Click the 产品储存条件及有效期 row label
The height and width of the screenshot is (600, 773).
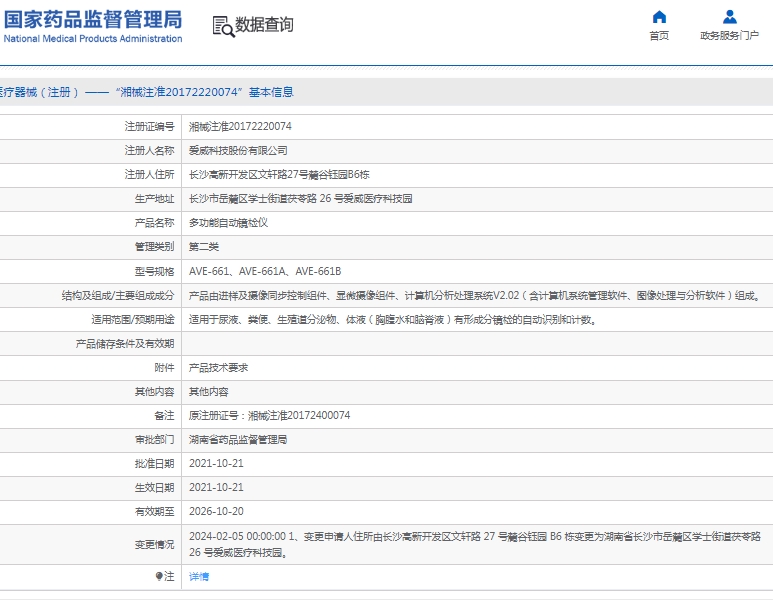[x=125, y=344]
